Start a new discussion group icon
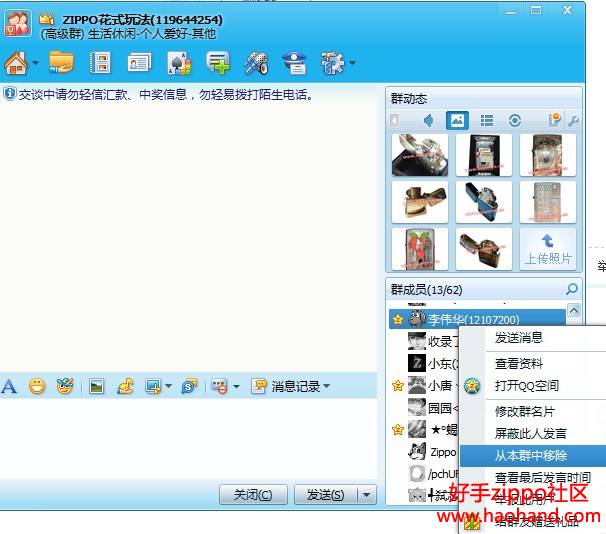Image resolution: width=606 pixels, height=534 pixels. coord(218,63)
